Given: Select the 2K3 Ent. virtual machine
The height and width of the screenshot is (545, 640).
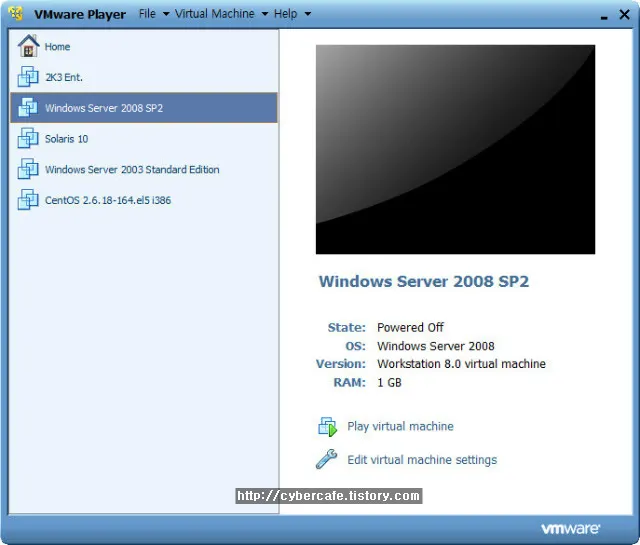Looking at the screenshot, I should click(x=144, y=77).
